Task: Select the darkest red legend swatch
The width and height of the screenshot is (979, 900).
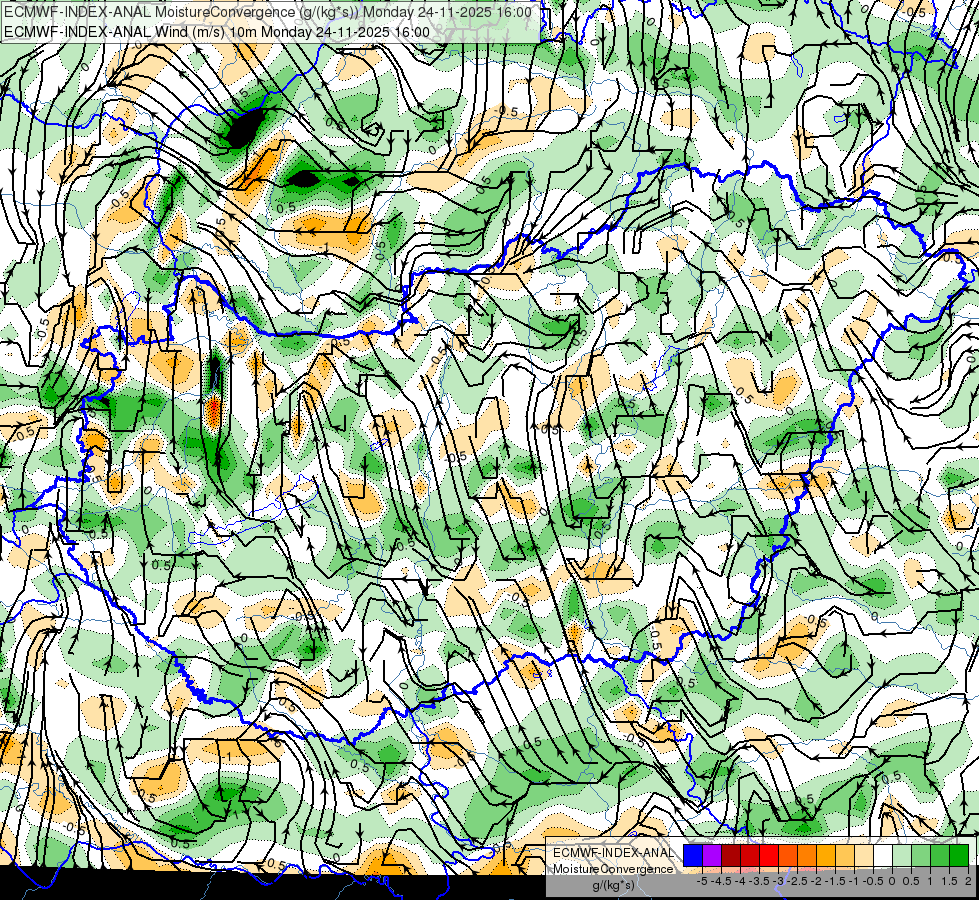Action: (731, 856)
